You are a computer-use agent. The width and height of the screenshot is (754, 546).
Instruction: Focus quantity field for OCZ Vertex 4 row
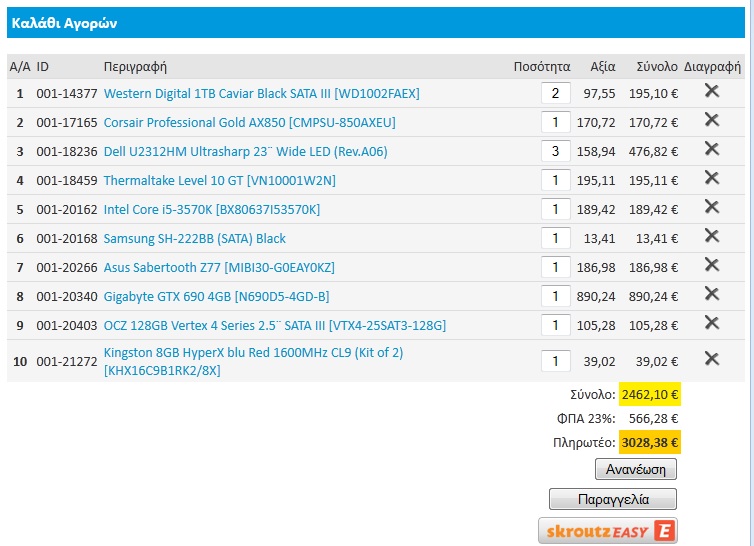pyautogui.click(x=555, y=325)
